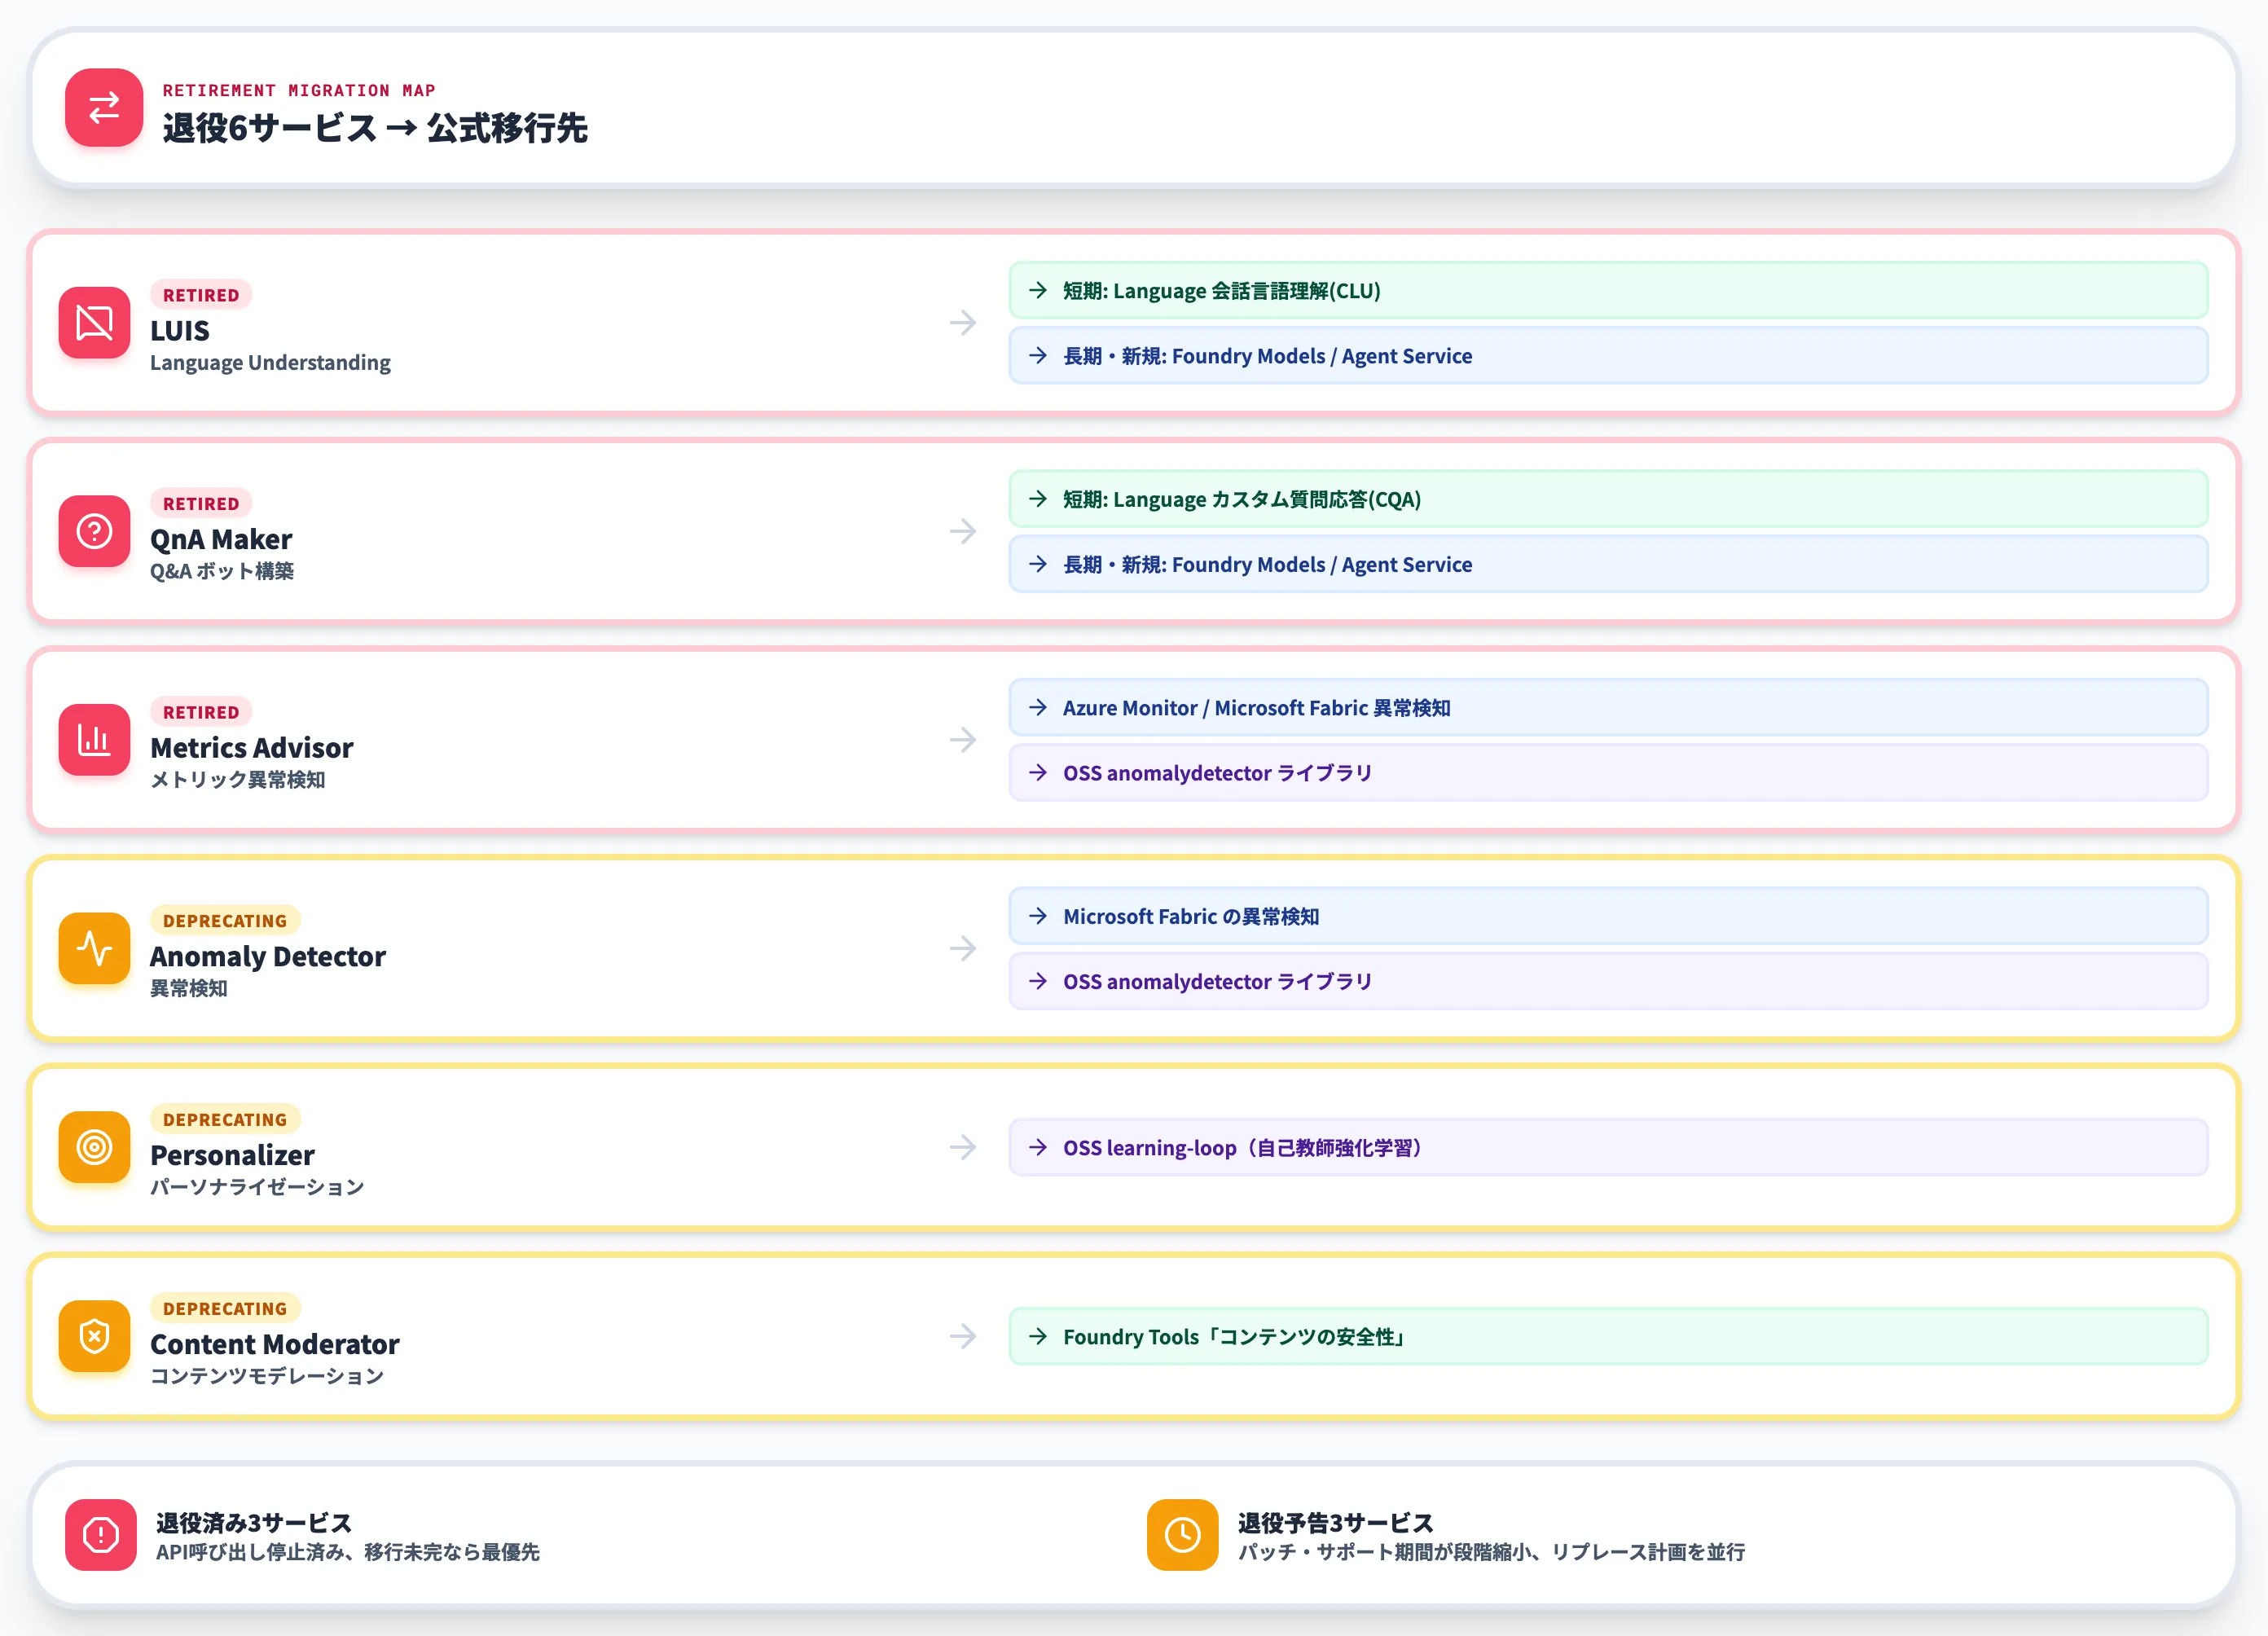Click the red alert icon for 退役済み3サービス
Viewport: 2268px width, 1636px height.
click(100, 1535)
